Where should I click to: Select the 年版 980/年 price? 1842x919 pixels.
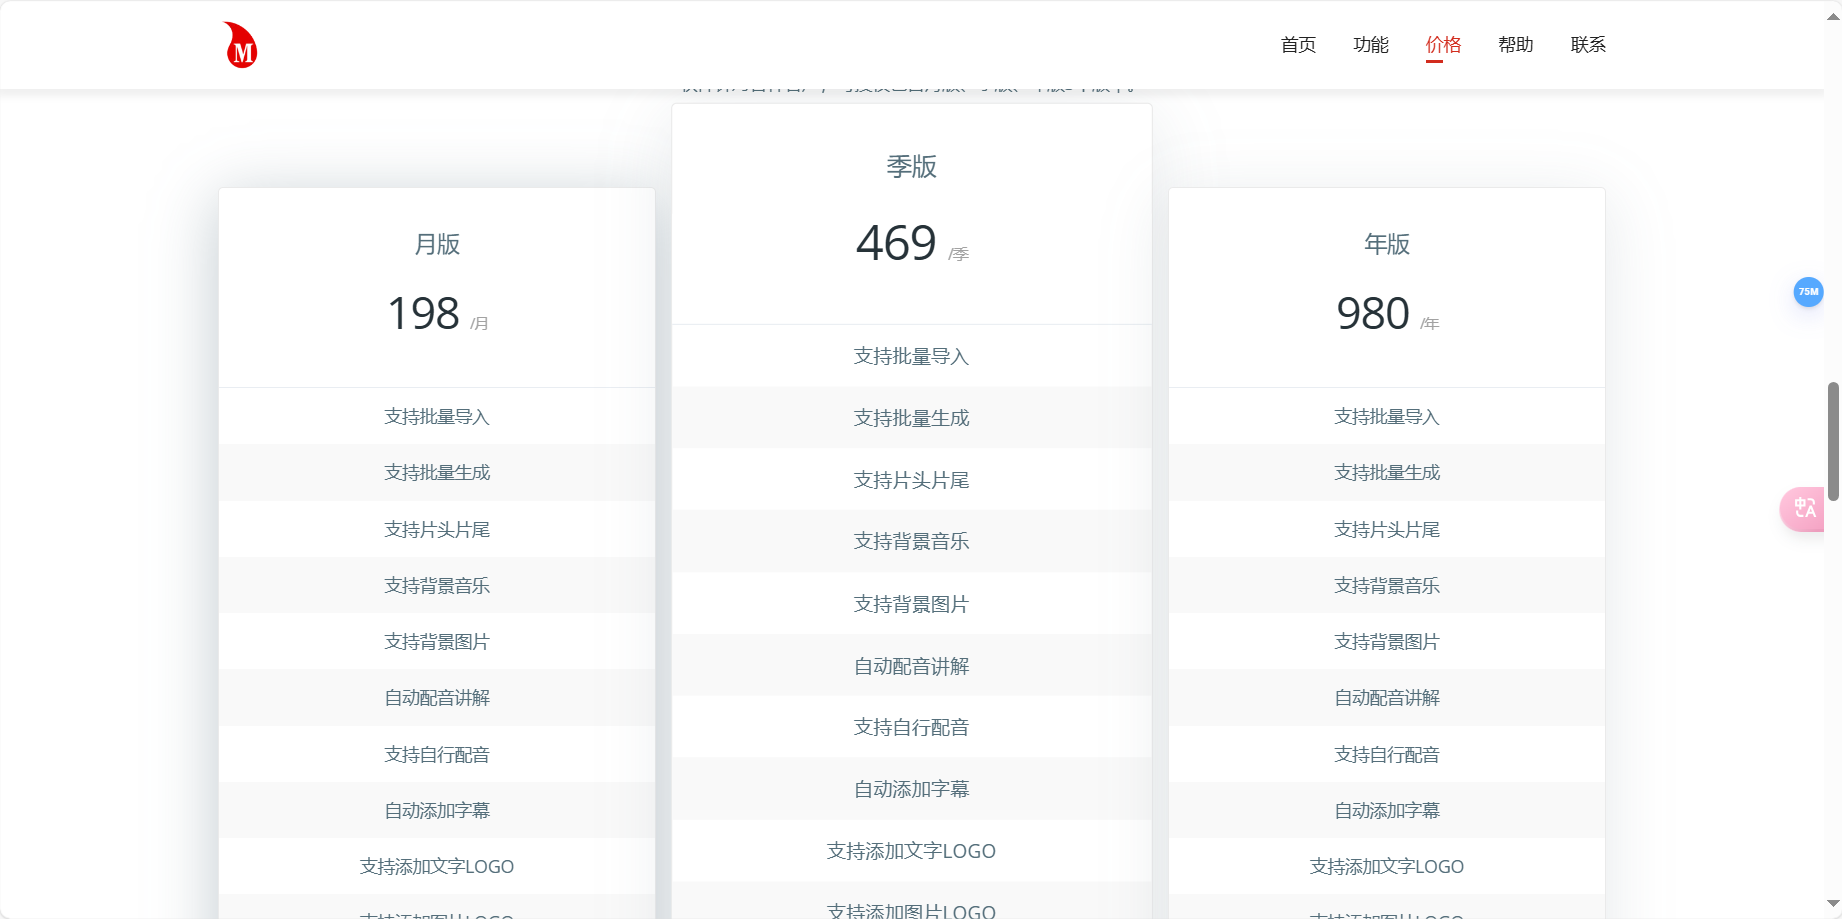(1386, 313)
